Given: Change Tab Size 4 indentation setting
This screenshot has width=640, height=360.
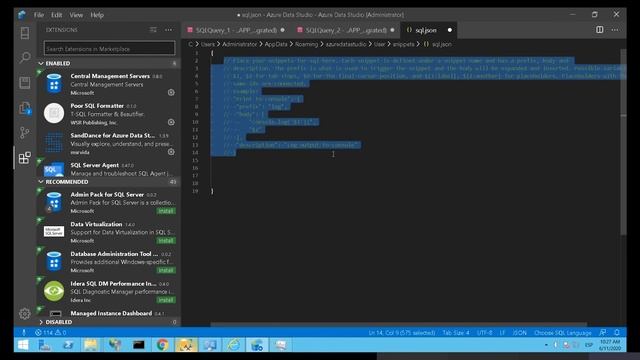Looking at the screenshot, I should [x=456, y=333].
